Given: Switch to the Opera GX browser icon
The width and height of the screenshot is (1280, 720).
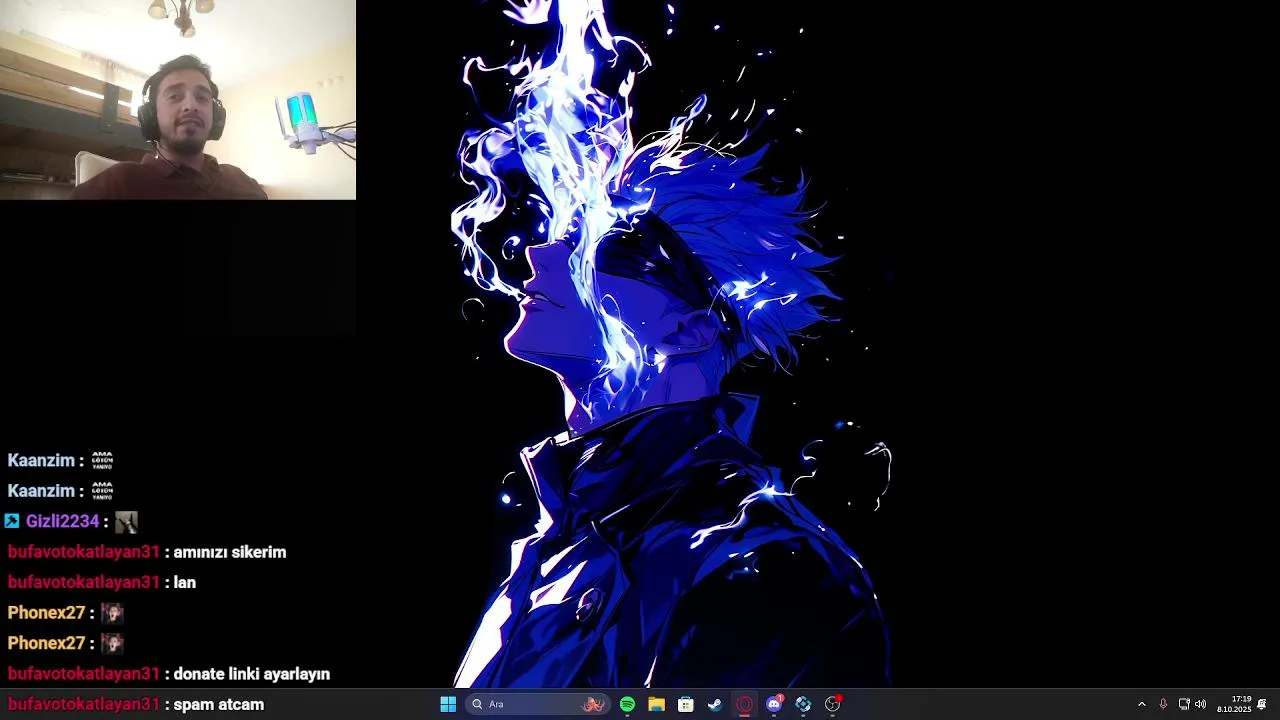Looking at the screenshot, I should 744,704.
